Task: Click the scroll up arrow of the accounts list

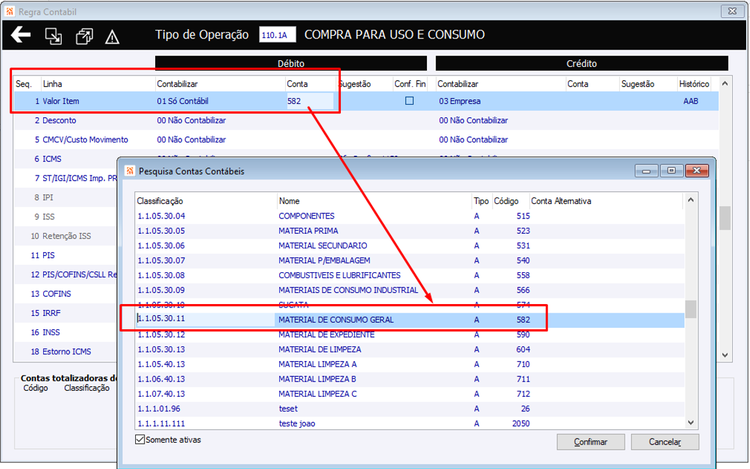Action: point(690,200)
